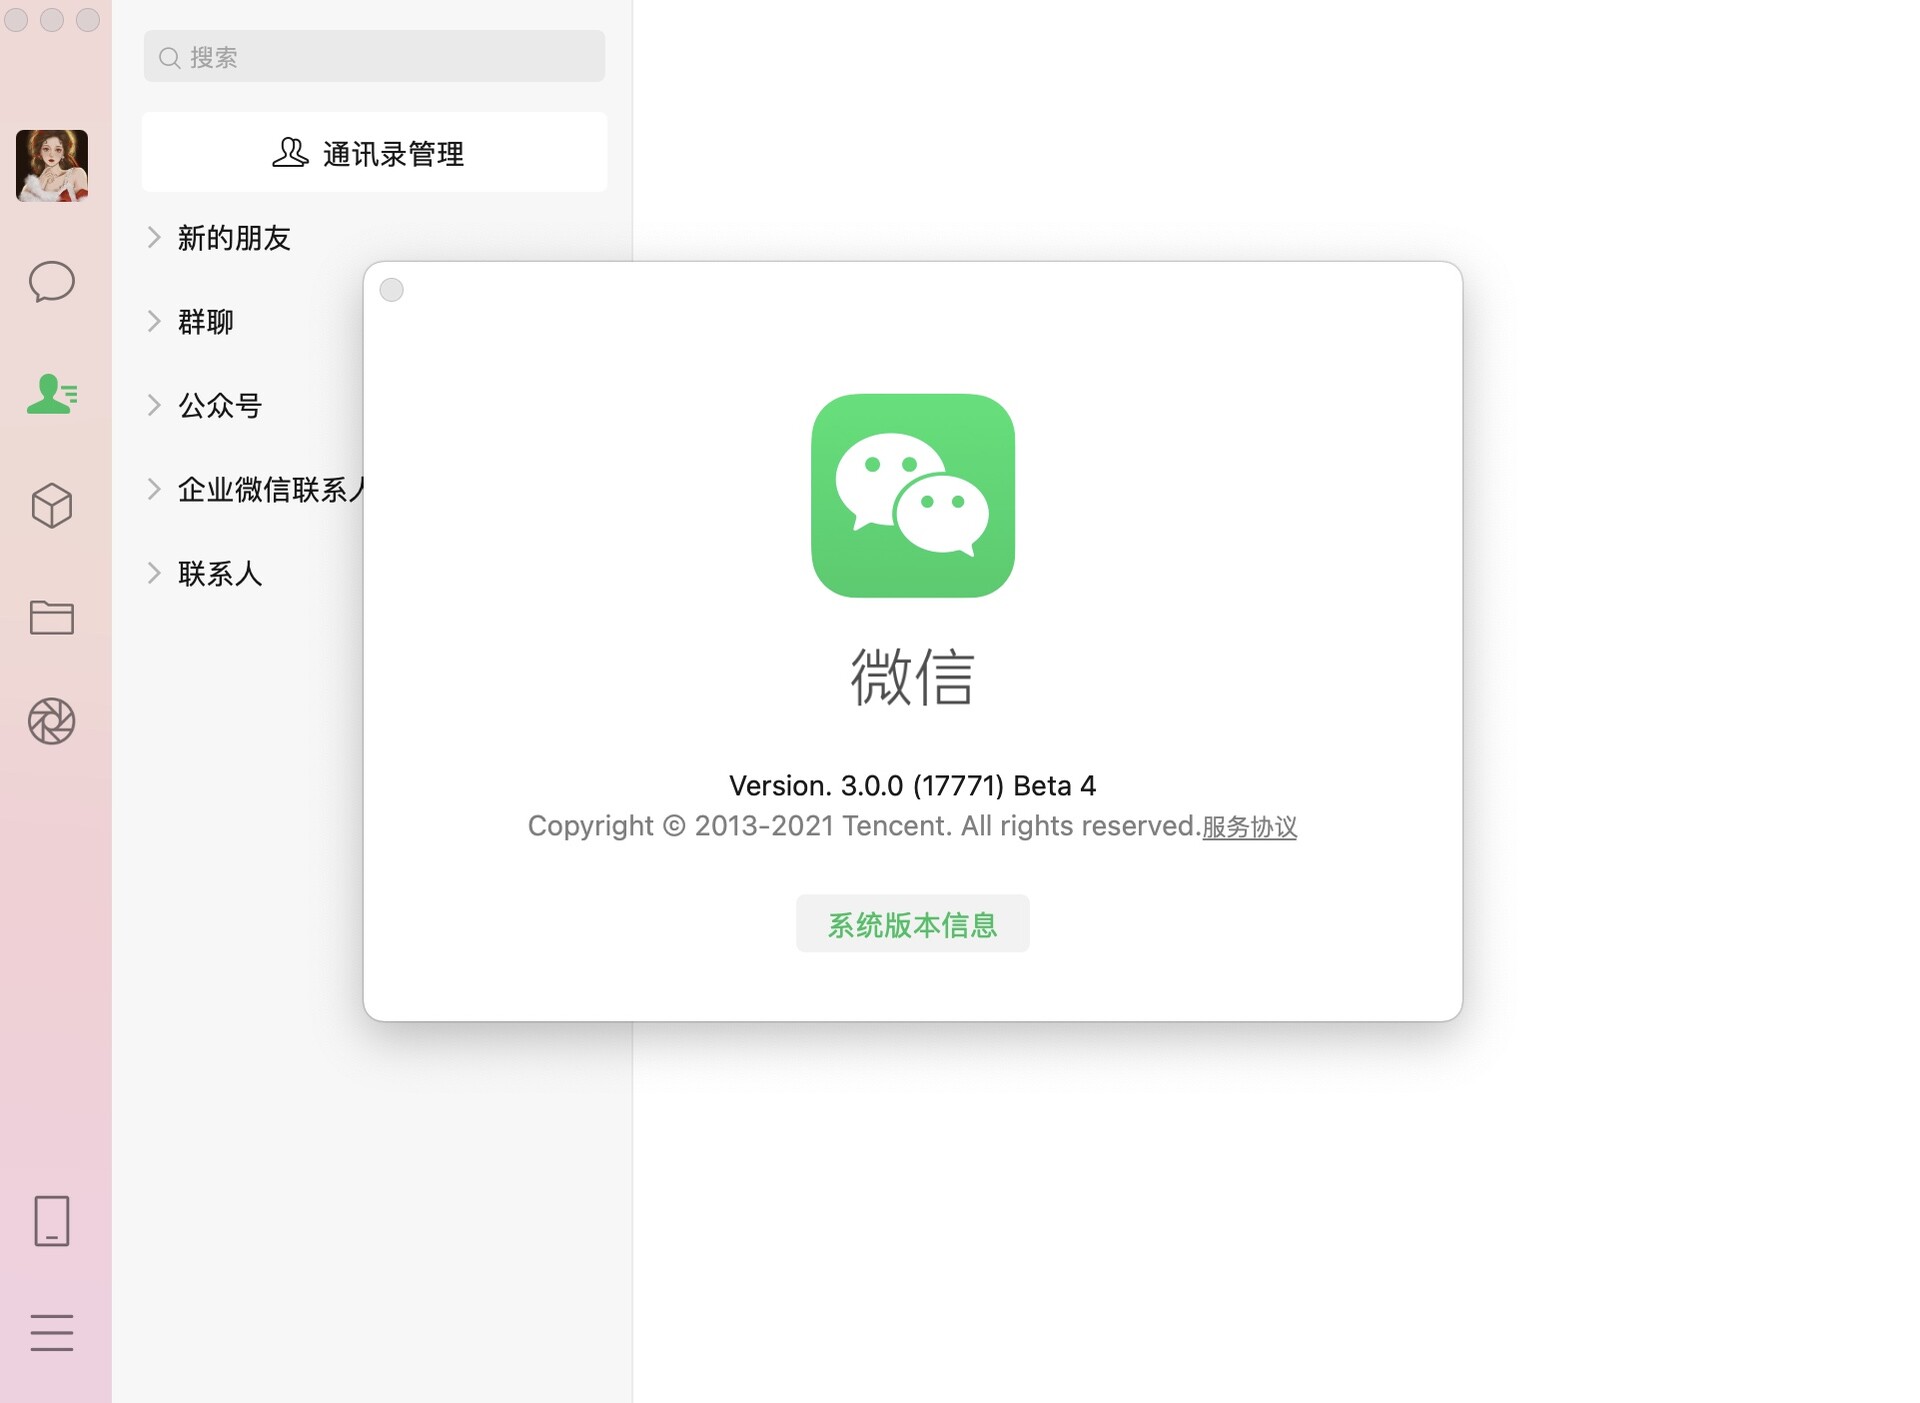Open the Moments shutter icon

52,721
